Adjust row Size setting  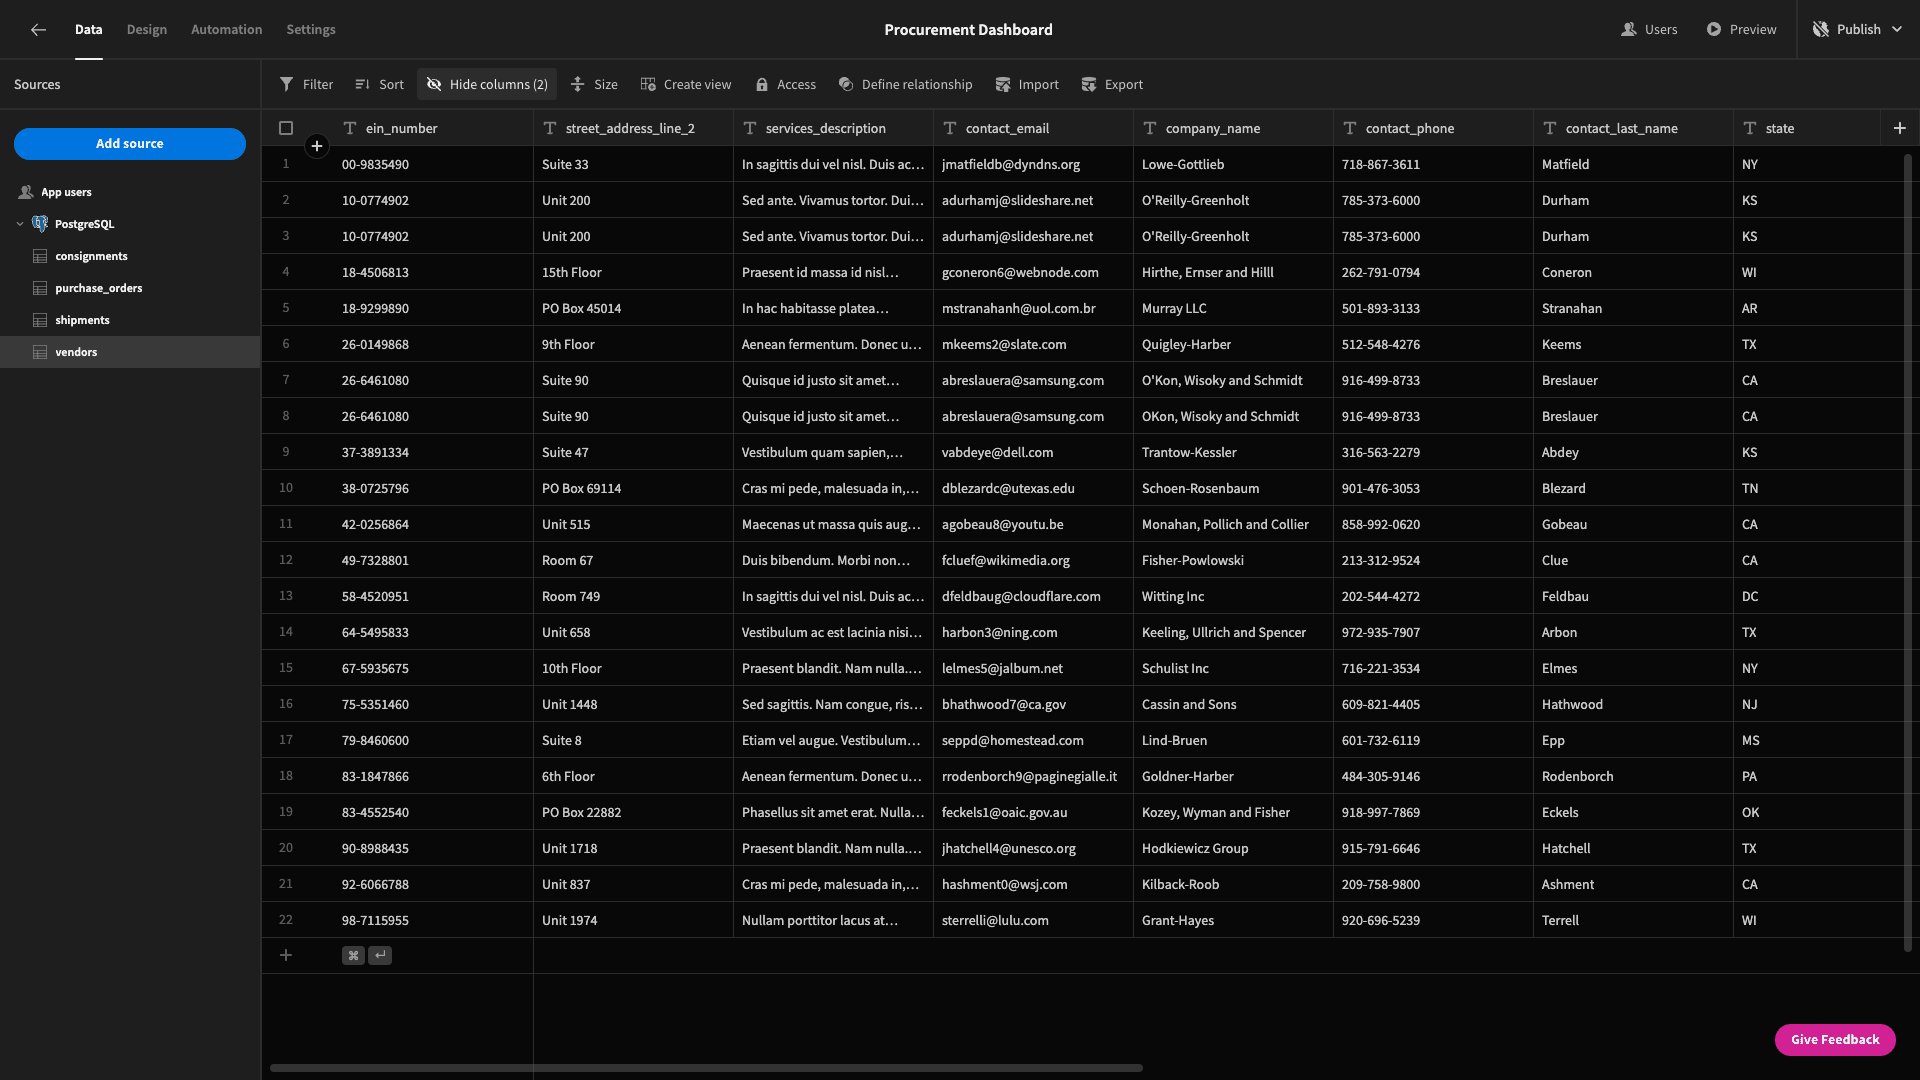click(x=594, y=85)
